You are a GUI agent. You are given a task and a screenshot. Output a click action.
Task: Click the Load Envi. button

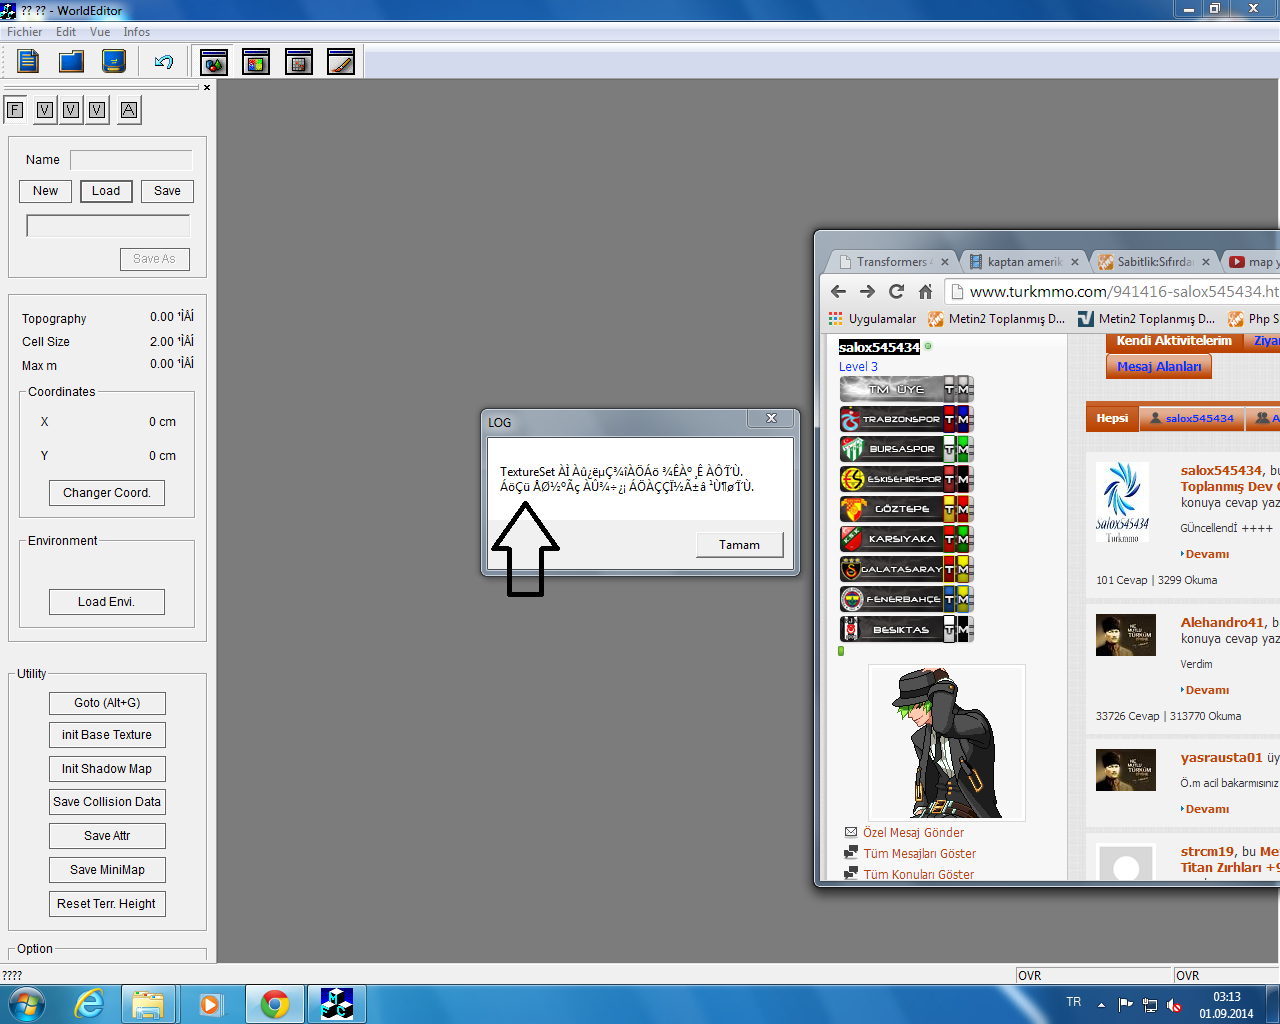coord(107,602)
